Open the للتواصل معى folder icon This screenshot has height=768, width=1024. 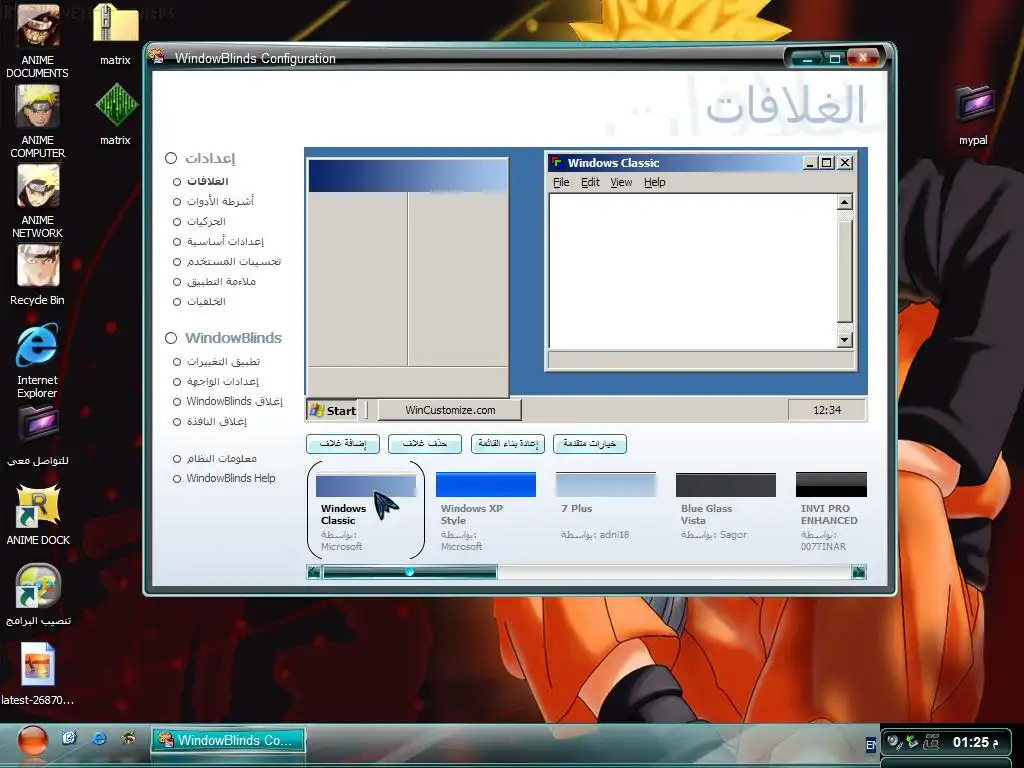coord(38,436)
